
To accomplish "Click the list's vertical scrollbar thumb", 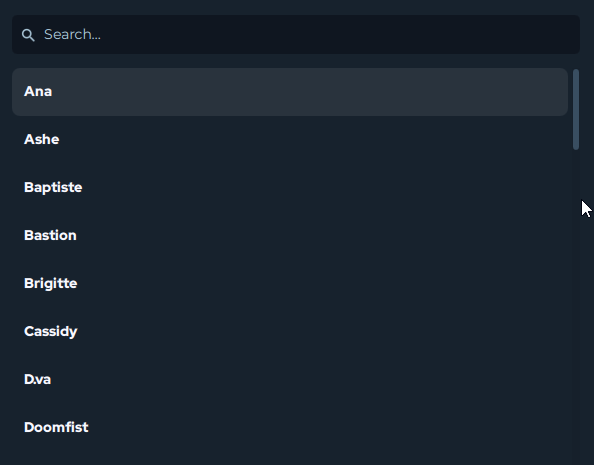I will [x=576, y=109].
